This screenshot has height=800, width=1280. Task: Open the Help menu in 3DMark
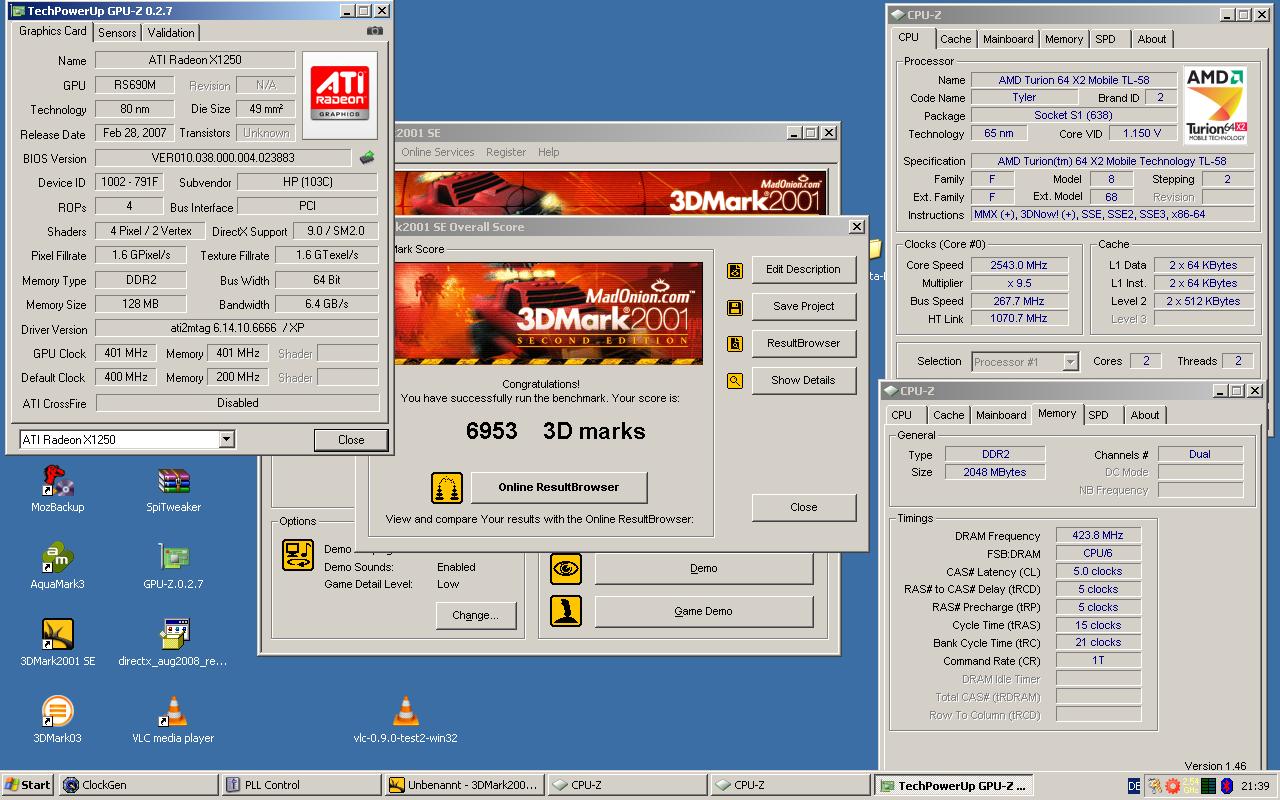548,152
